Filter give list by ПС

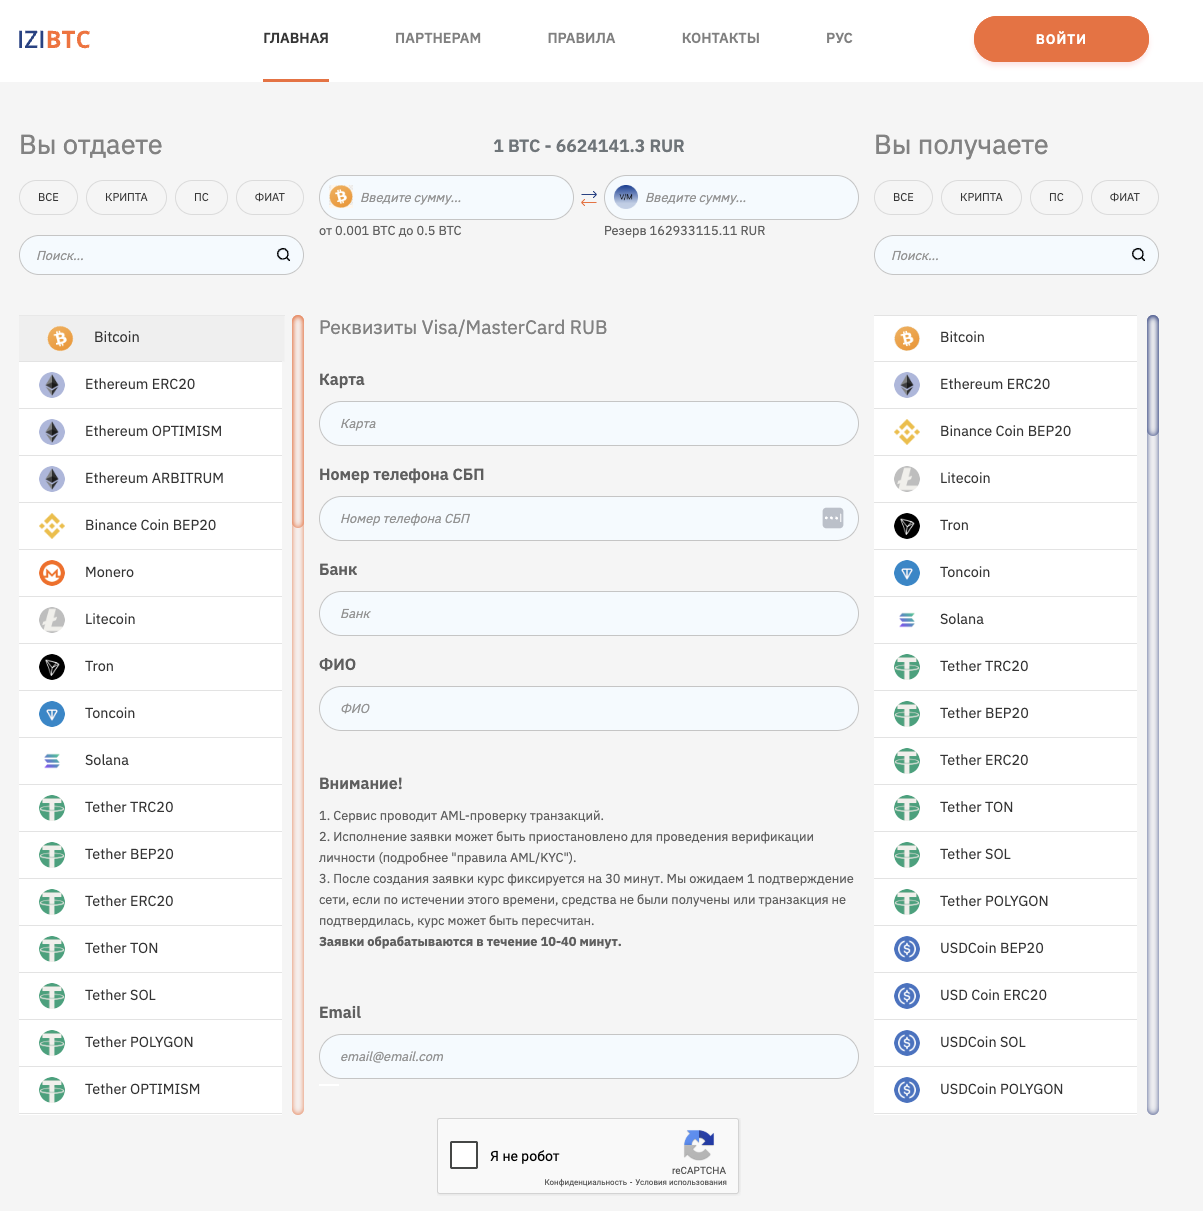click(x=201, y=197)
